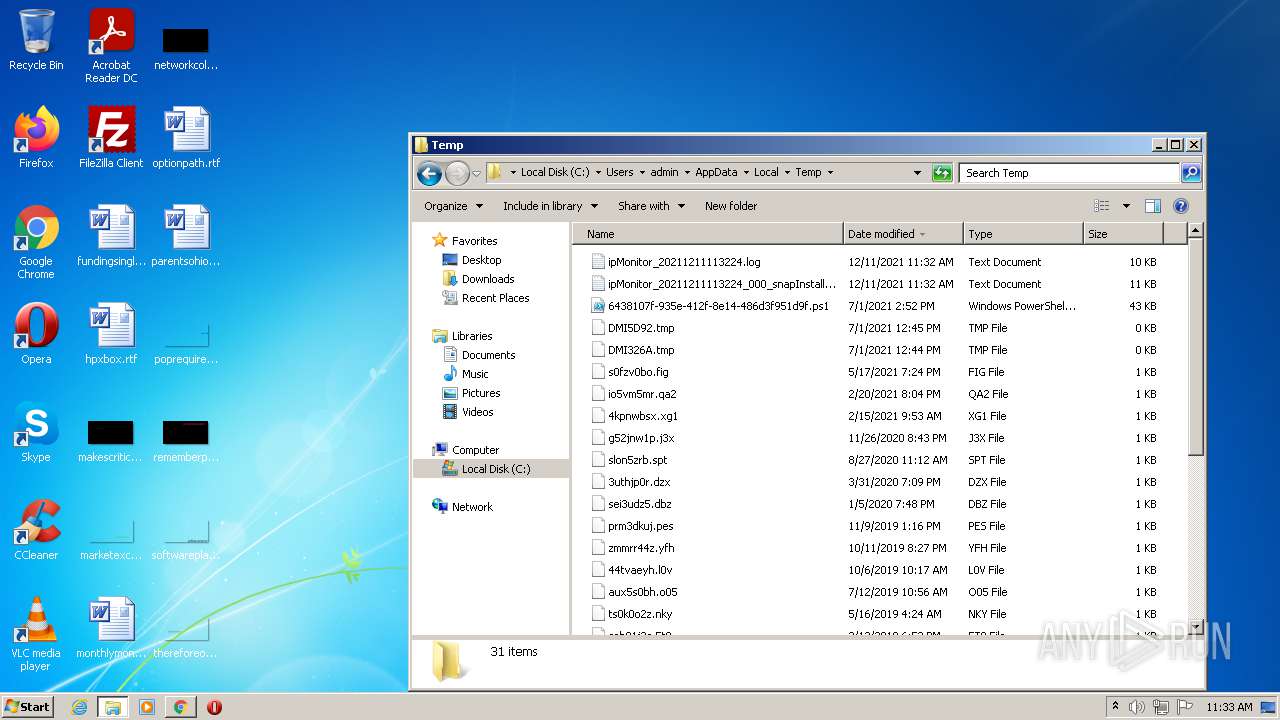Sort by Type column header
1280x720 pixels.
pyautogui.click(x=1023, y=234)
